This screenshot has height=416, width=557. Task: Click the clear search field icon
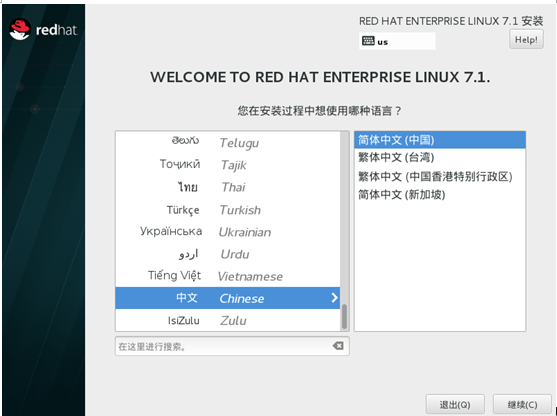click(338, 346)
